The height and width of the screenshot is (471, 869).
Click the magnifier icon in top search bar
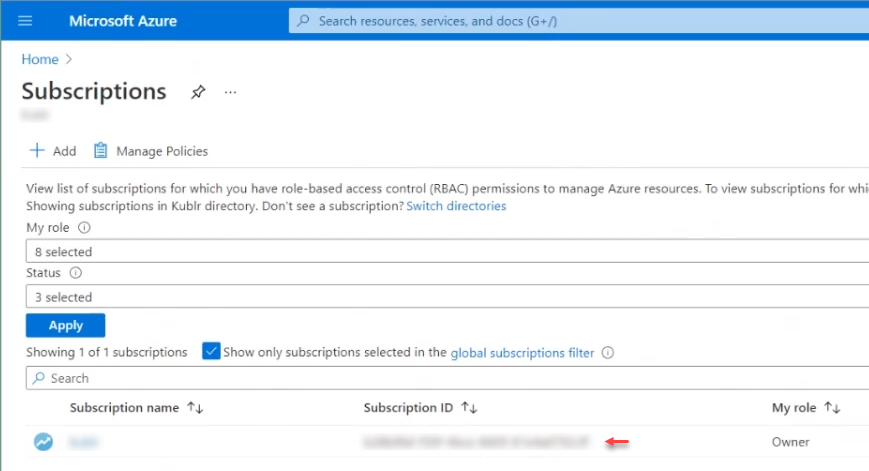(x=303, y=21)
